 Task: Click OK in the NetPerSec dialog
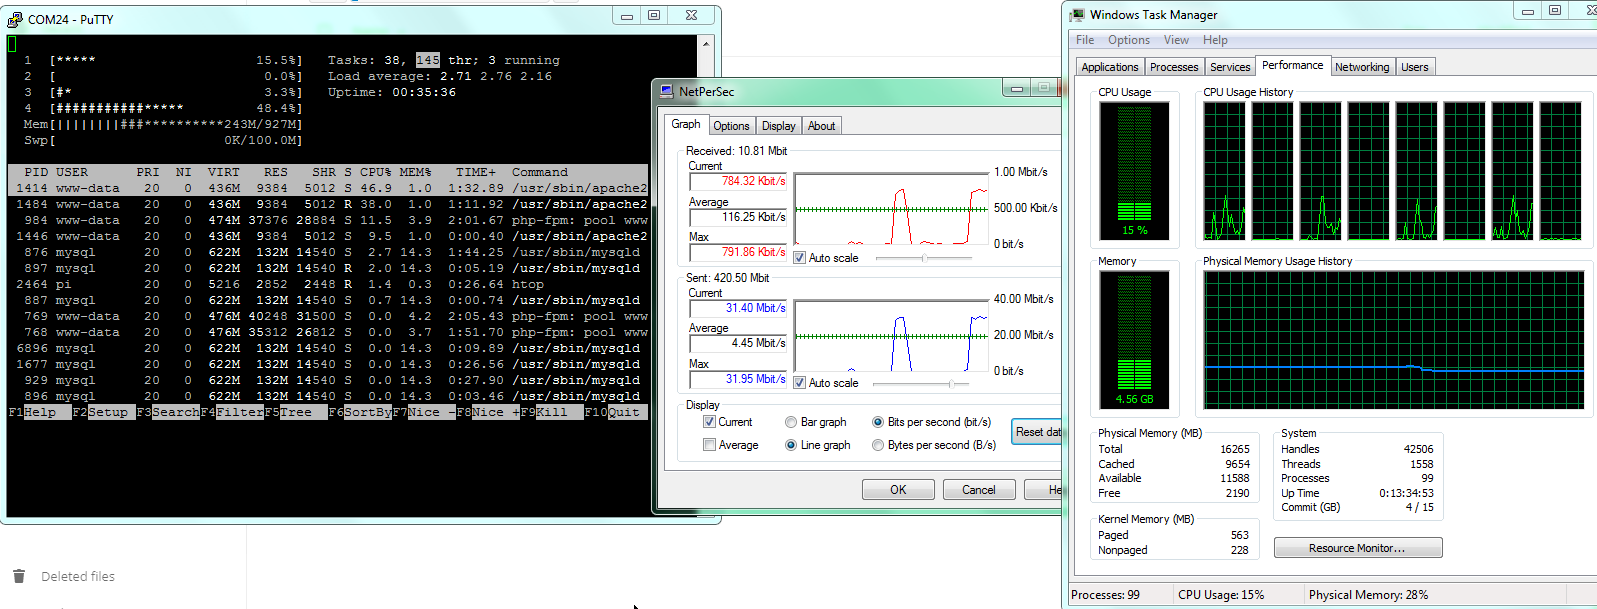coord(898,490)
